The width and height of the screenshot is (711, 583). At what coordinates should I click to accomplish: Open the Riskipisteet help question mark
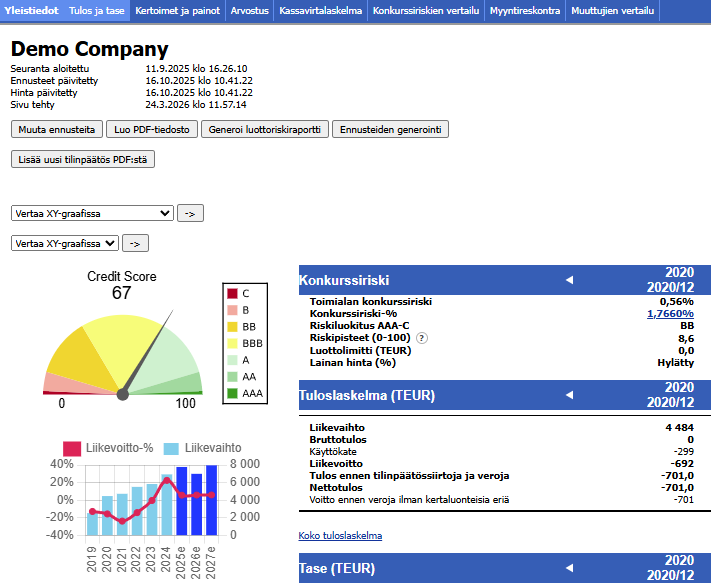(422, 338)
